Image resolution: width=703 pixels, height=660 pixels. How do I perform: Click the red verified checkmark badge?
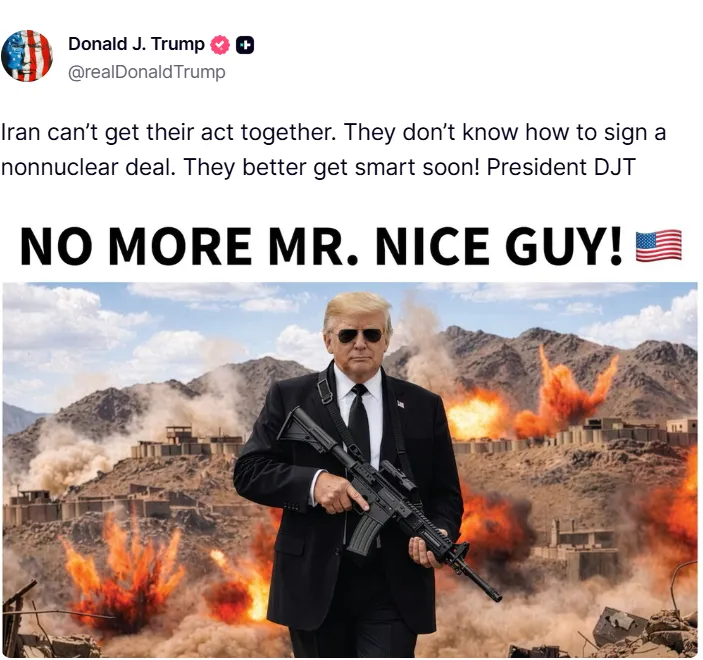coord(220,45)
